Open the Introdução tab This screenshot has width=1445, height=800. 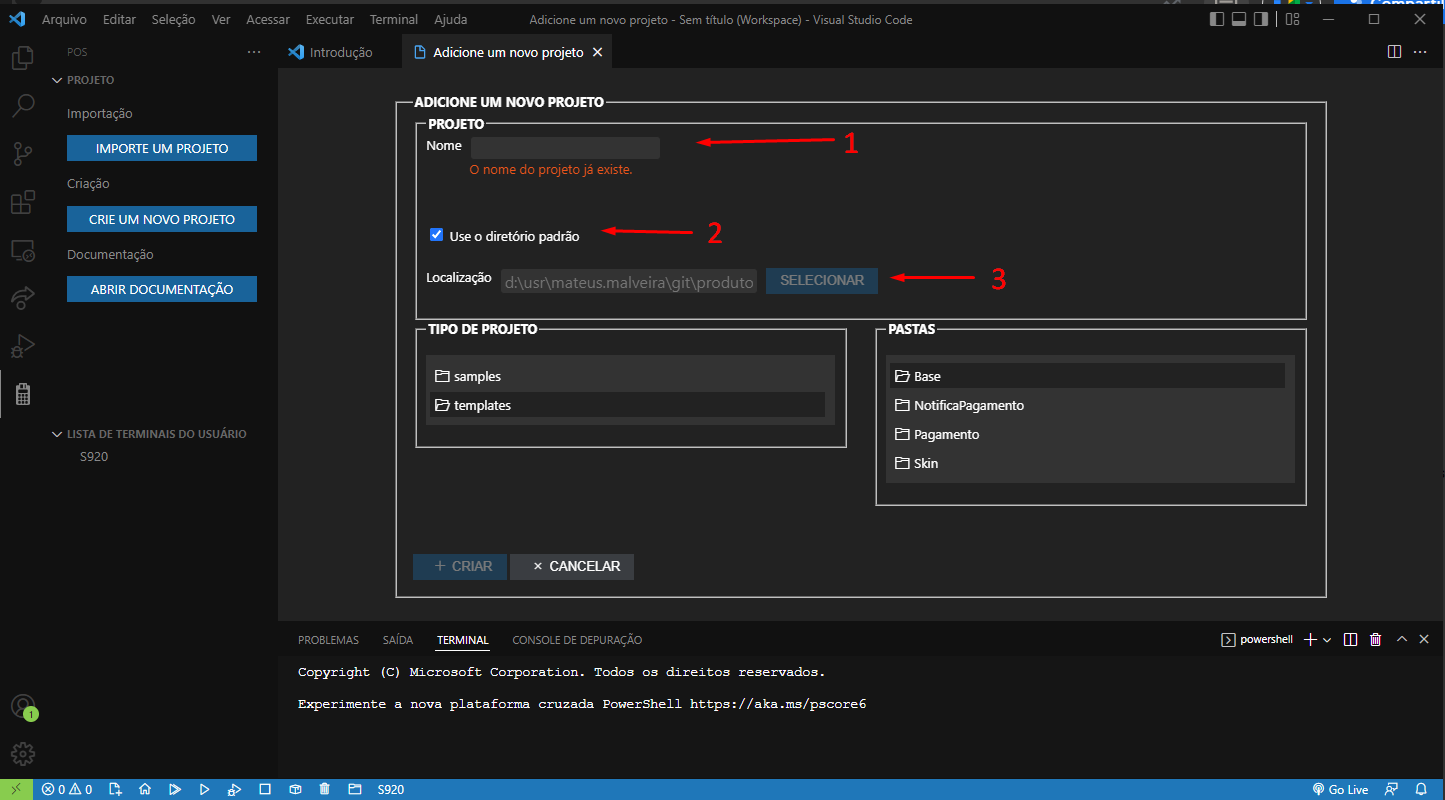(x=339, y=52)
